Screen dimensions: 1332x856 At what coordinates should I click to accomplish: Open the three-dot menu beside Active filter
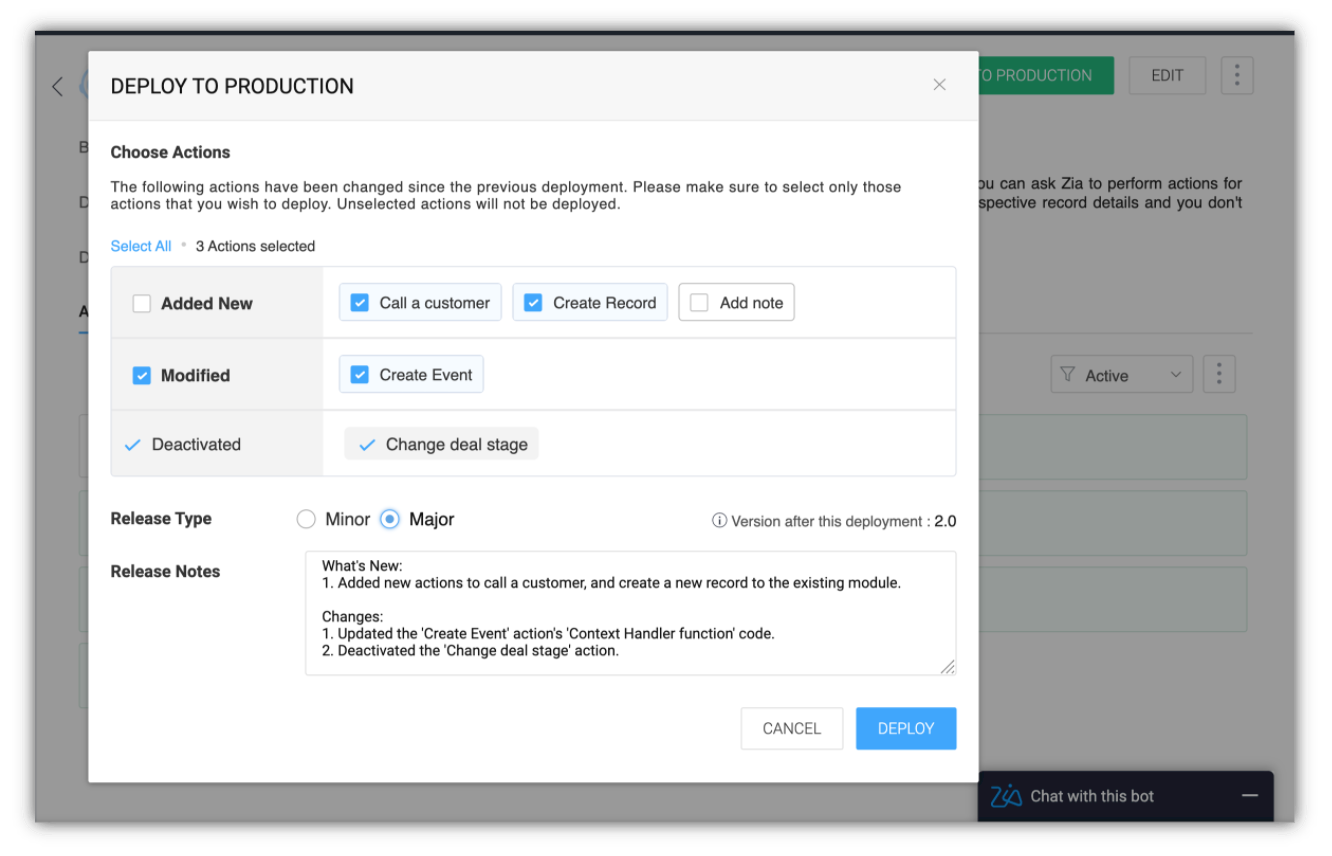click(x=1219, y=375)
